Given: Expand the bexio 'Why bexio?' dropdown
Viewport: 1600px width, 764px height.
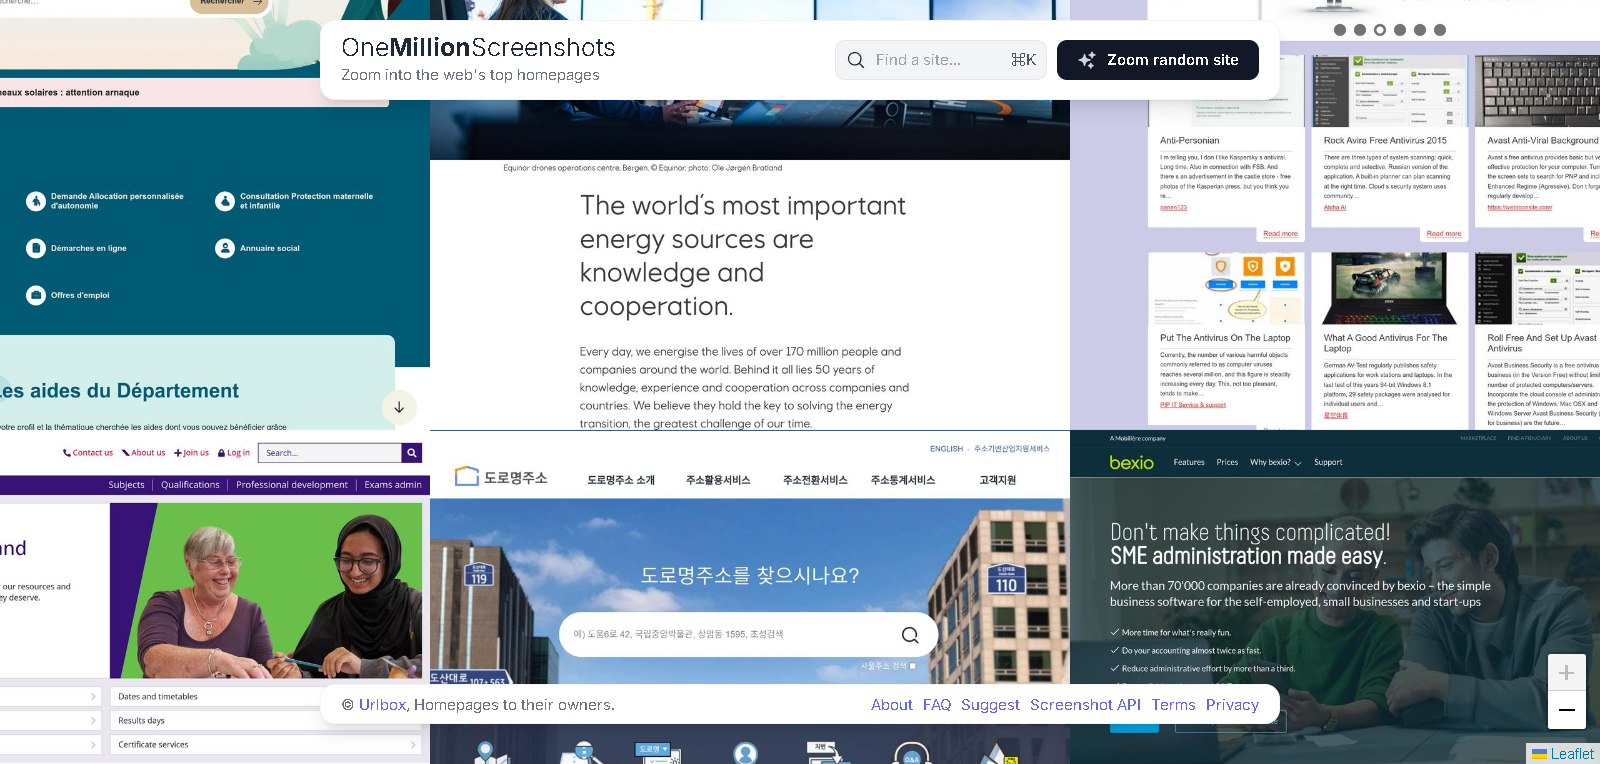Looking at the screenshot, I should [x=1275, y=462].
